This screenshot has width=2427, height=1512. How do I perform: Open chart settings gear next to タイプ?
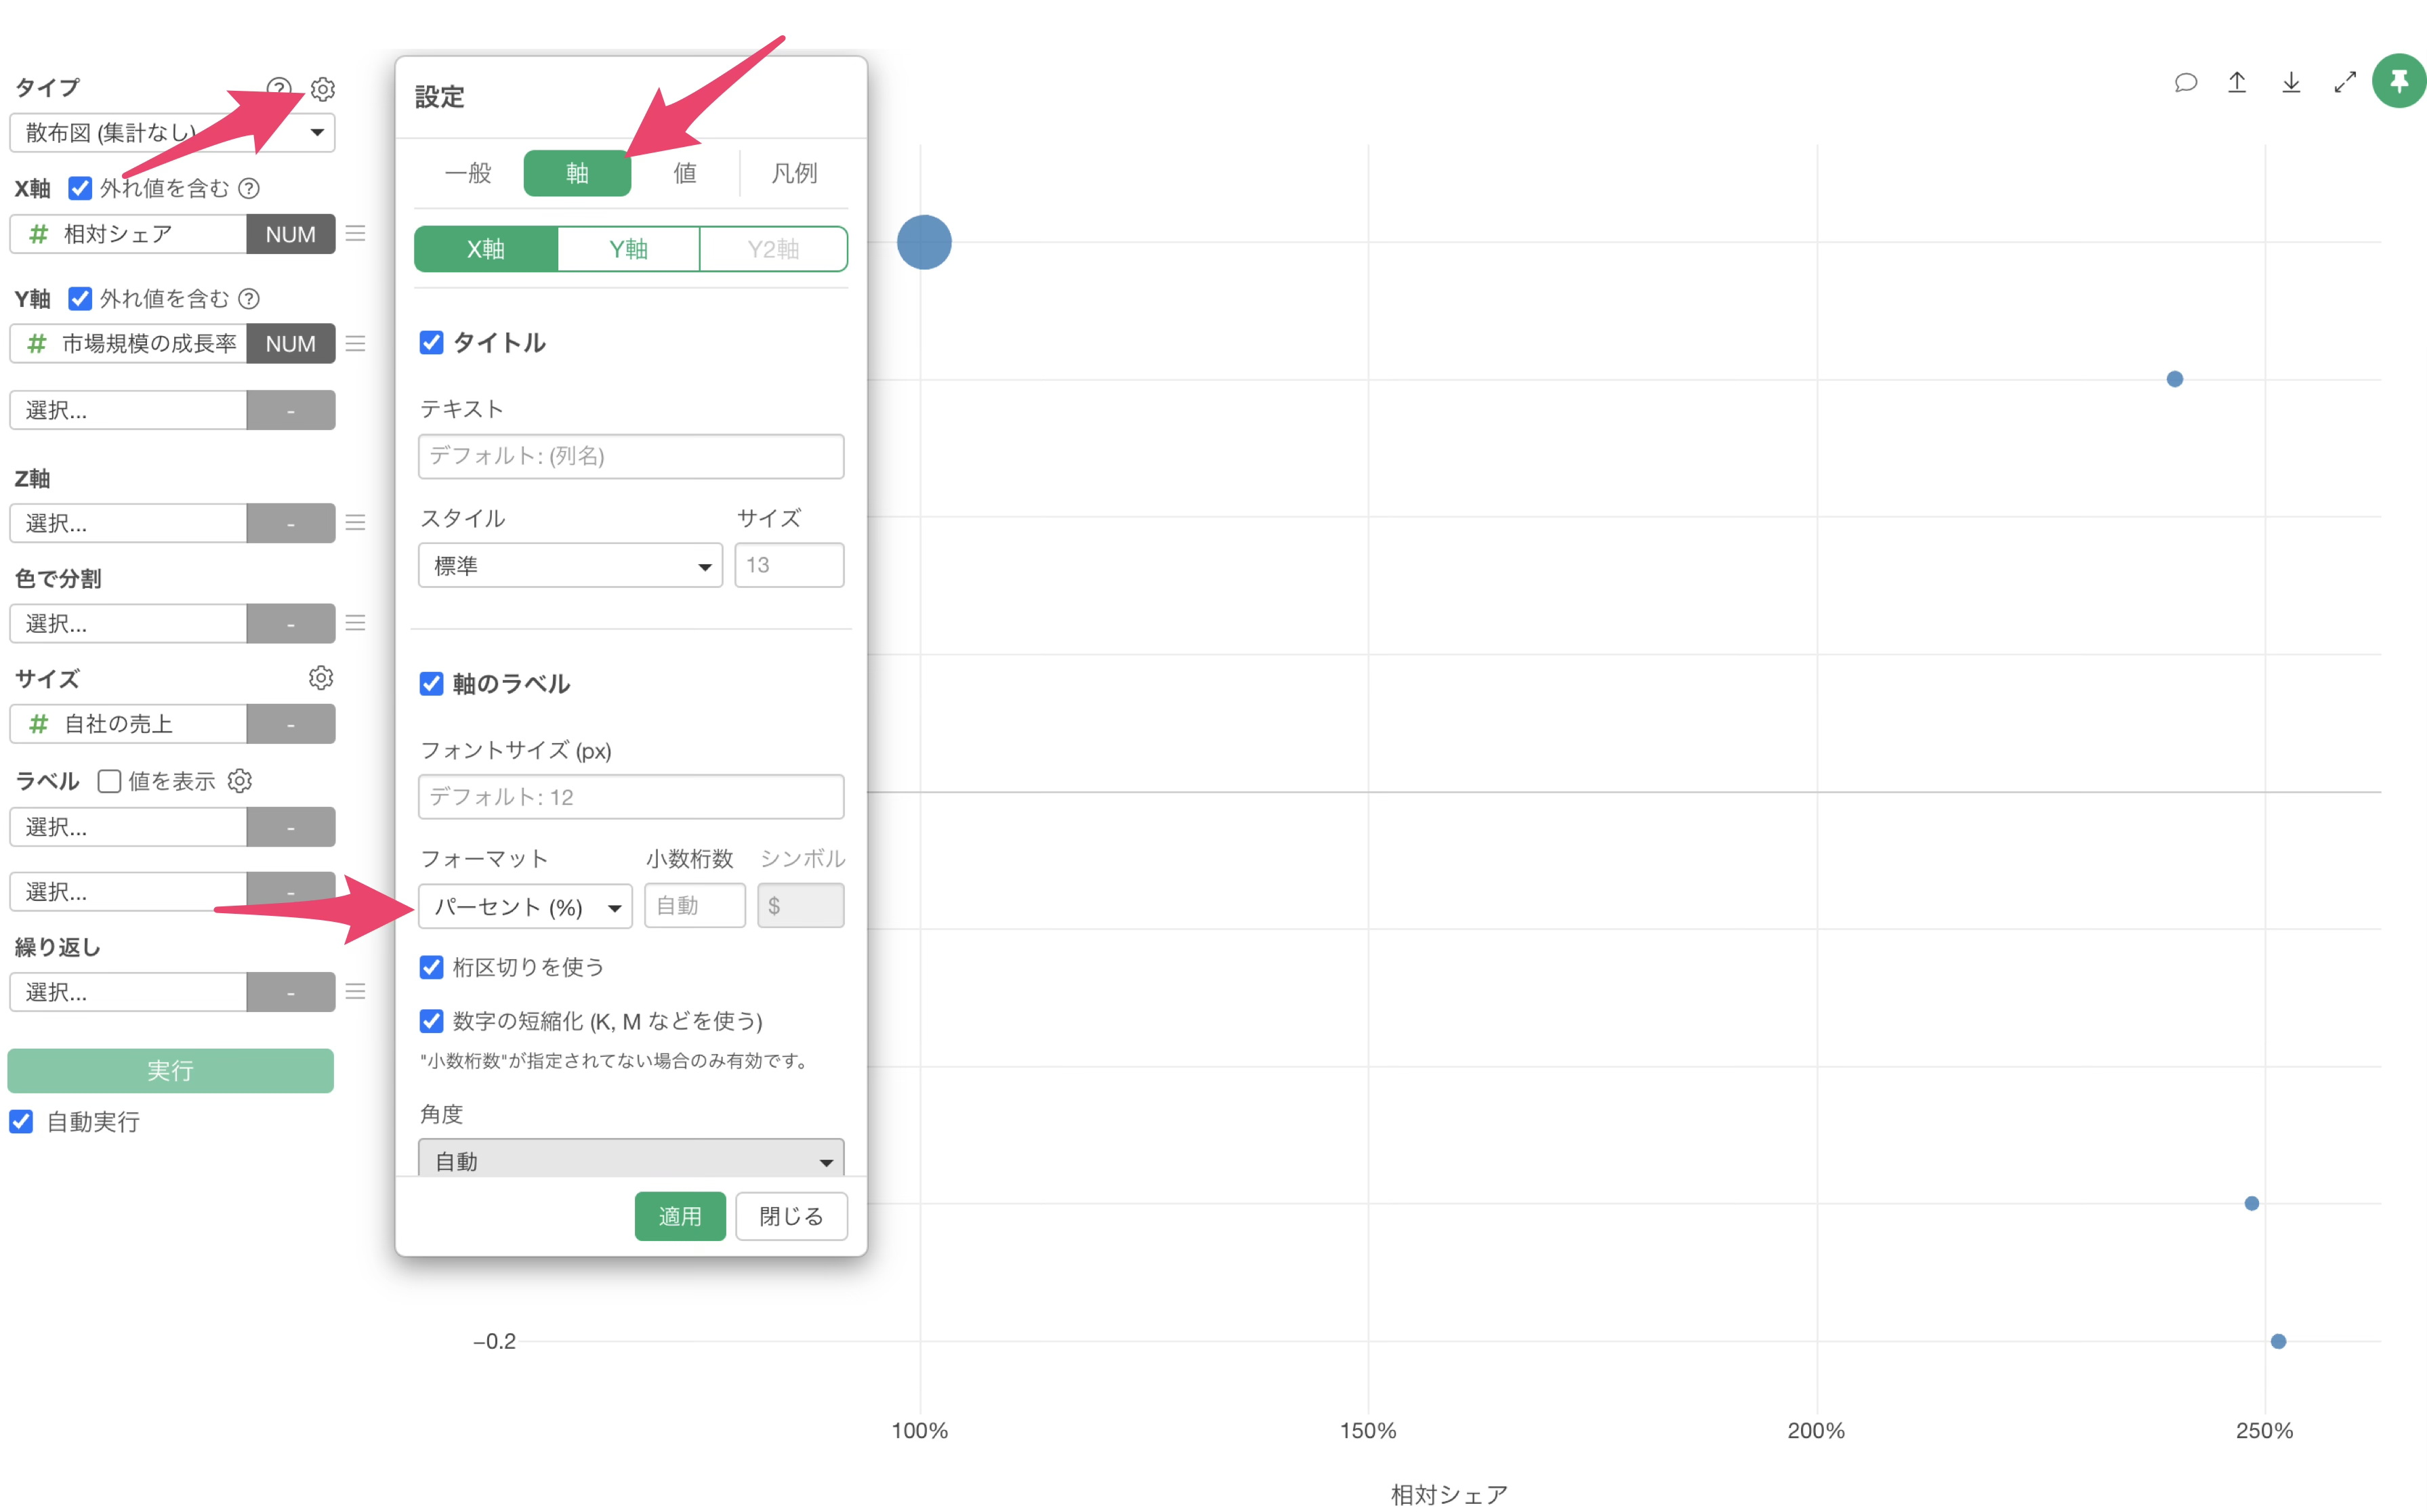(322, 89)
